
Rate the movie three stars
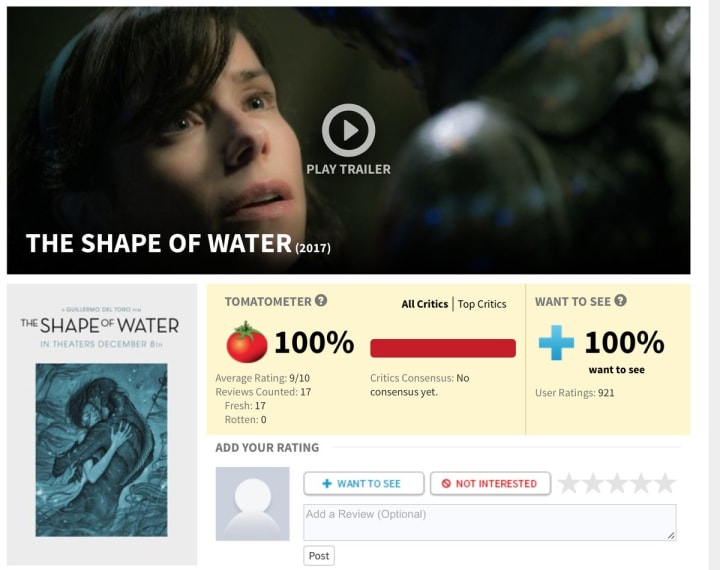click(617, 483)
